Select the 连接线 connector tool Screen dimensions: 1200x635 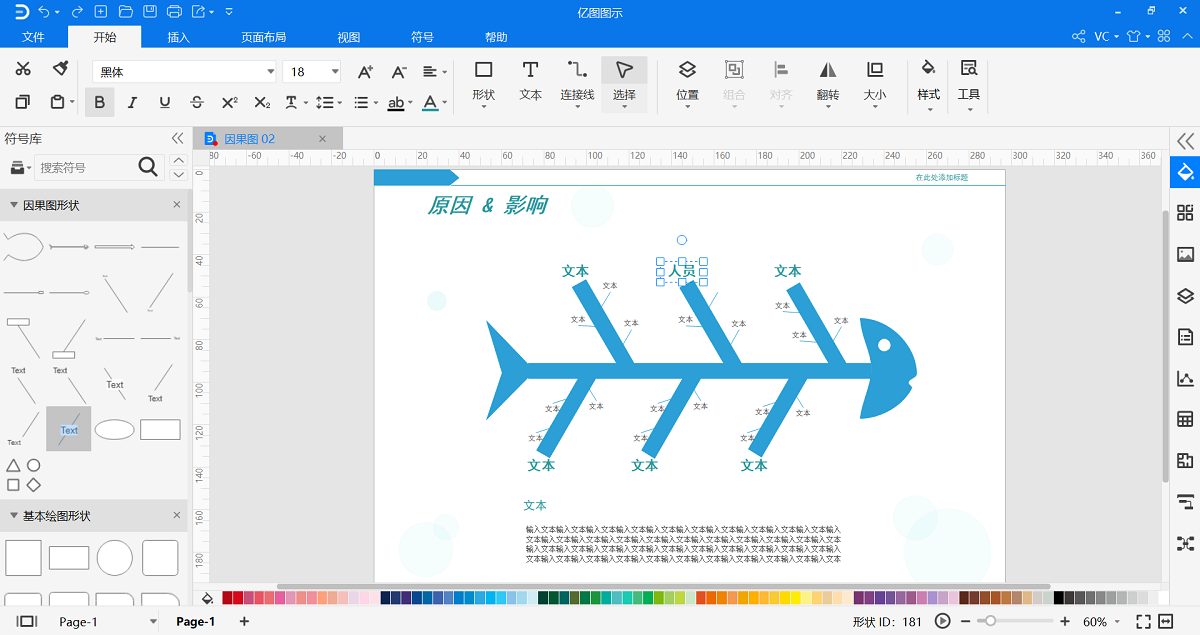coord(576,80)
